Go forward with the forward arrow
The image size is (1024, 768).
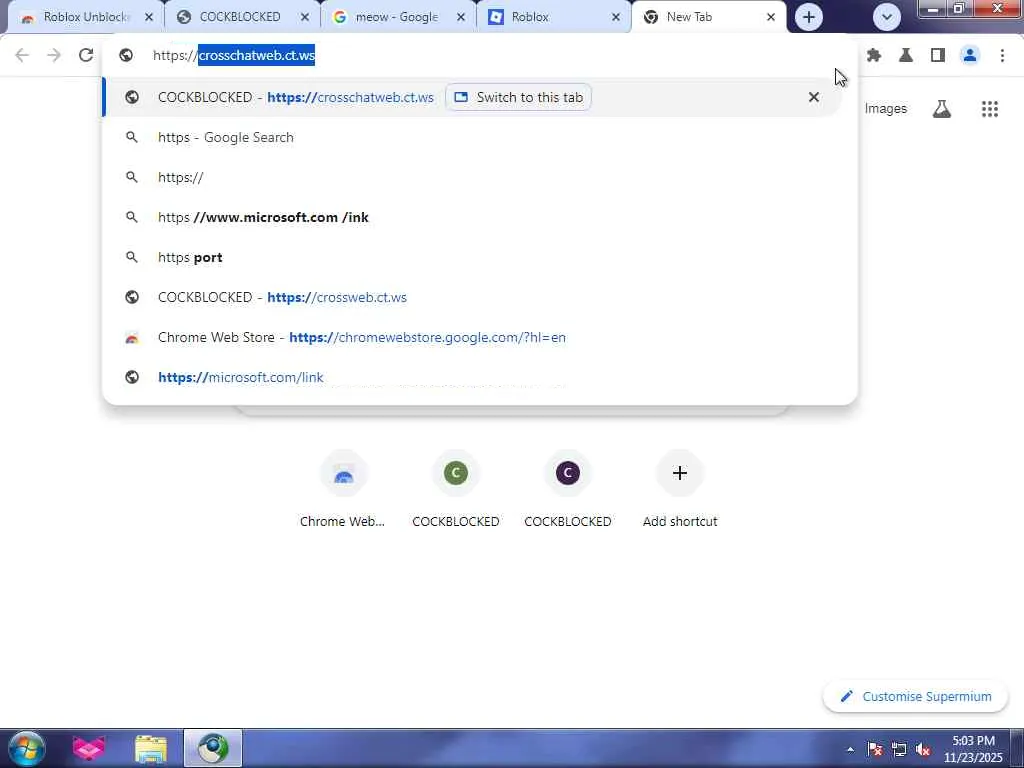[54, 56]
